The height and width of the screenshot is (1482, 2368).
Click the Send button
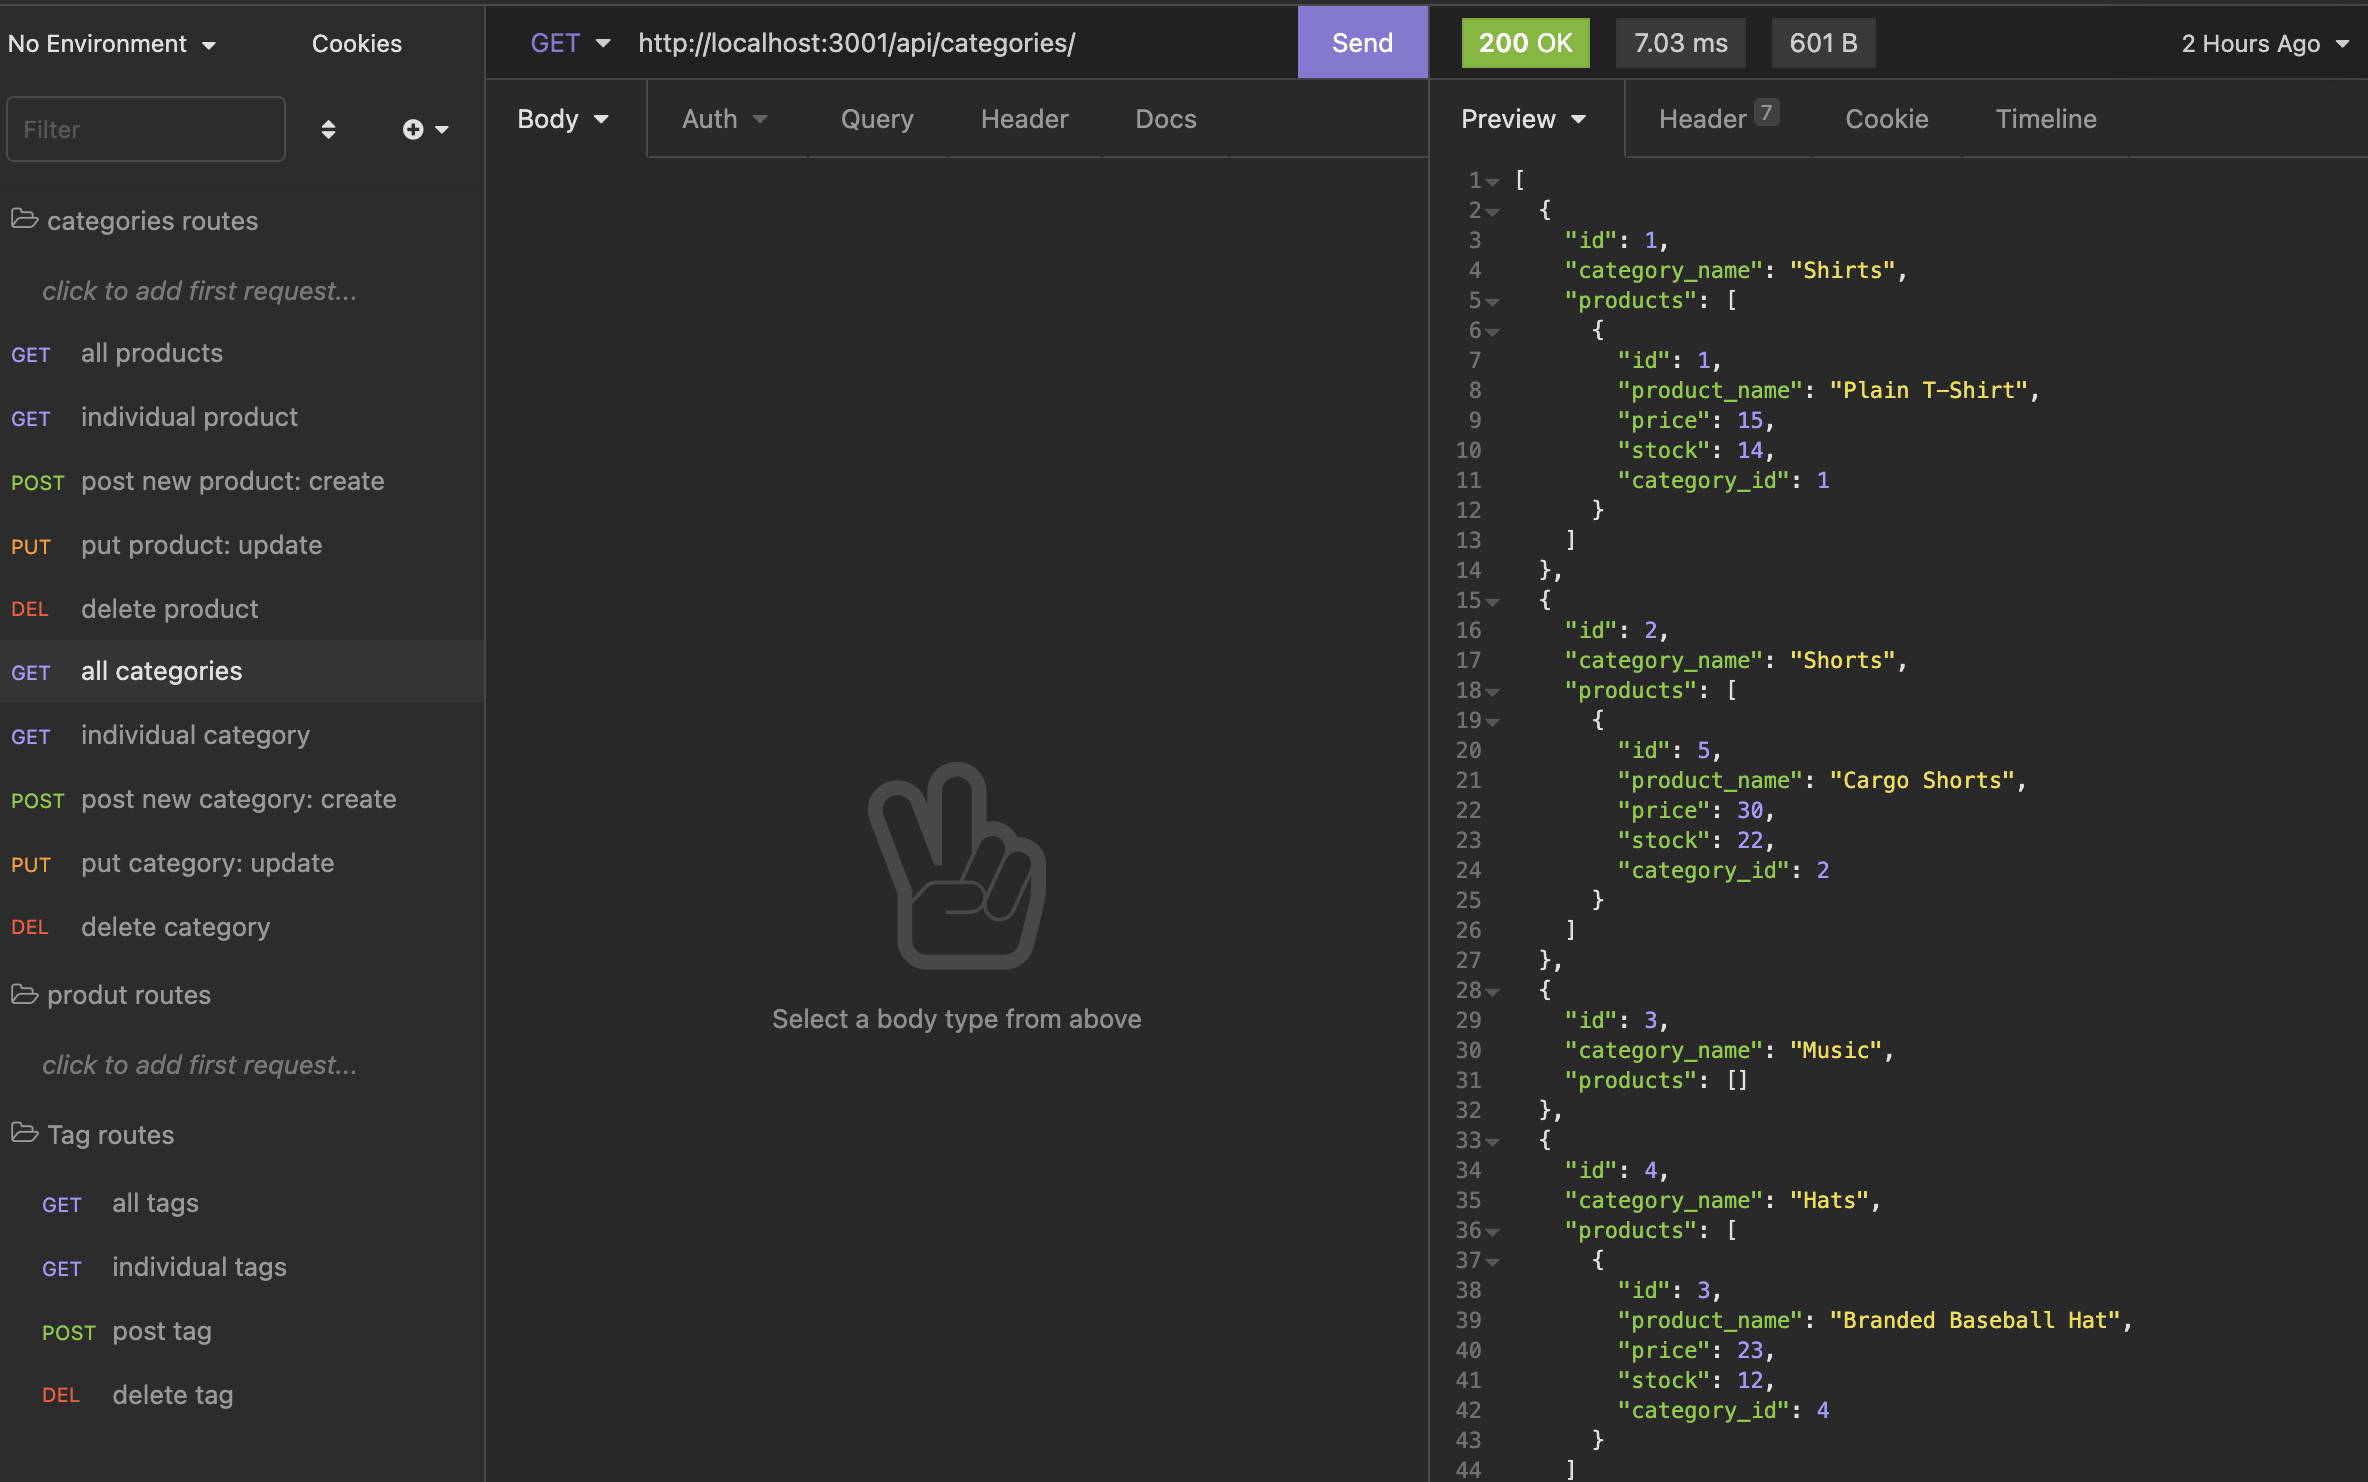(x=1361, y=43)
